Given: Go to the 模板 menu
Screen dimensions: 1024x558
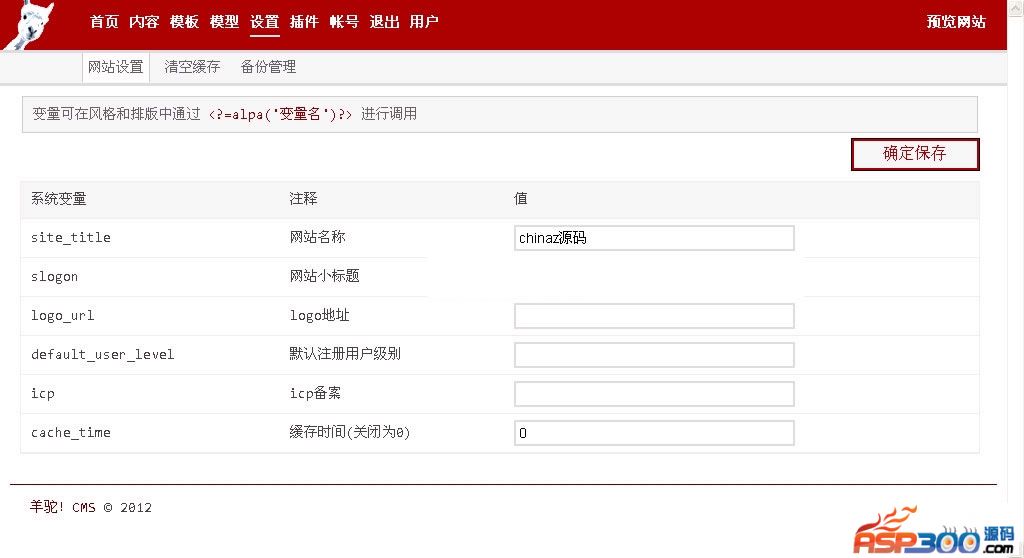Looking at the screenshot, I should (x=184, y=22).
